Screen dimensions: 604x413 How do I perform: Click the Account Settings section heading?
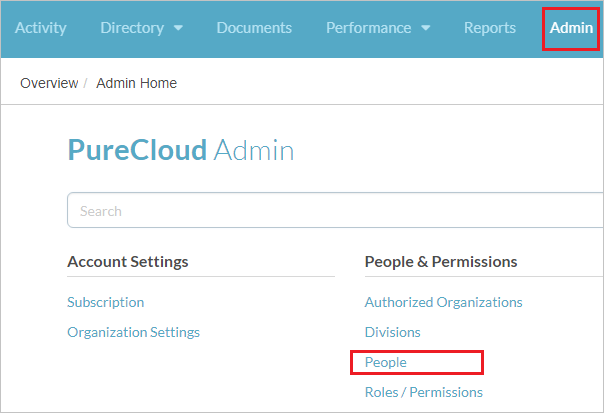click(x=127, y=262)
